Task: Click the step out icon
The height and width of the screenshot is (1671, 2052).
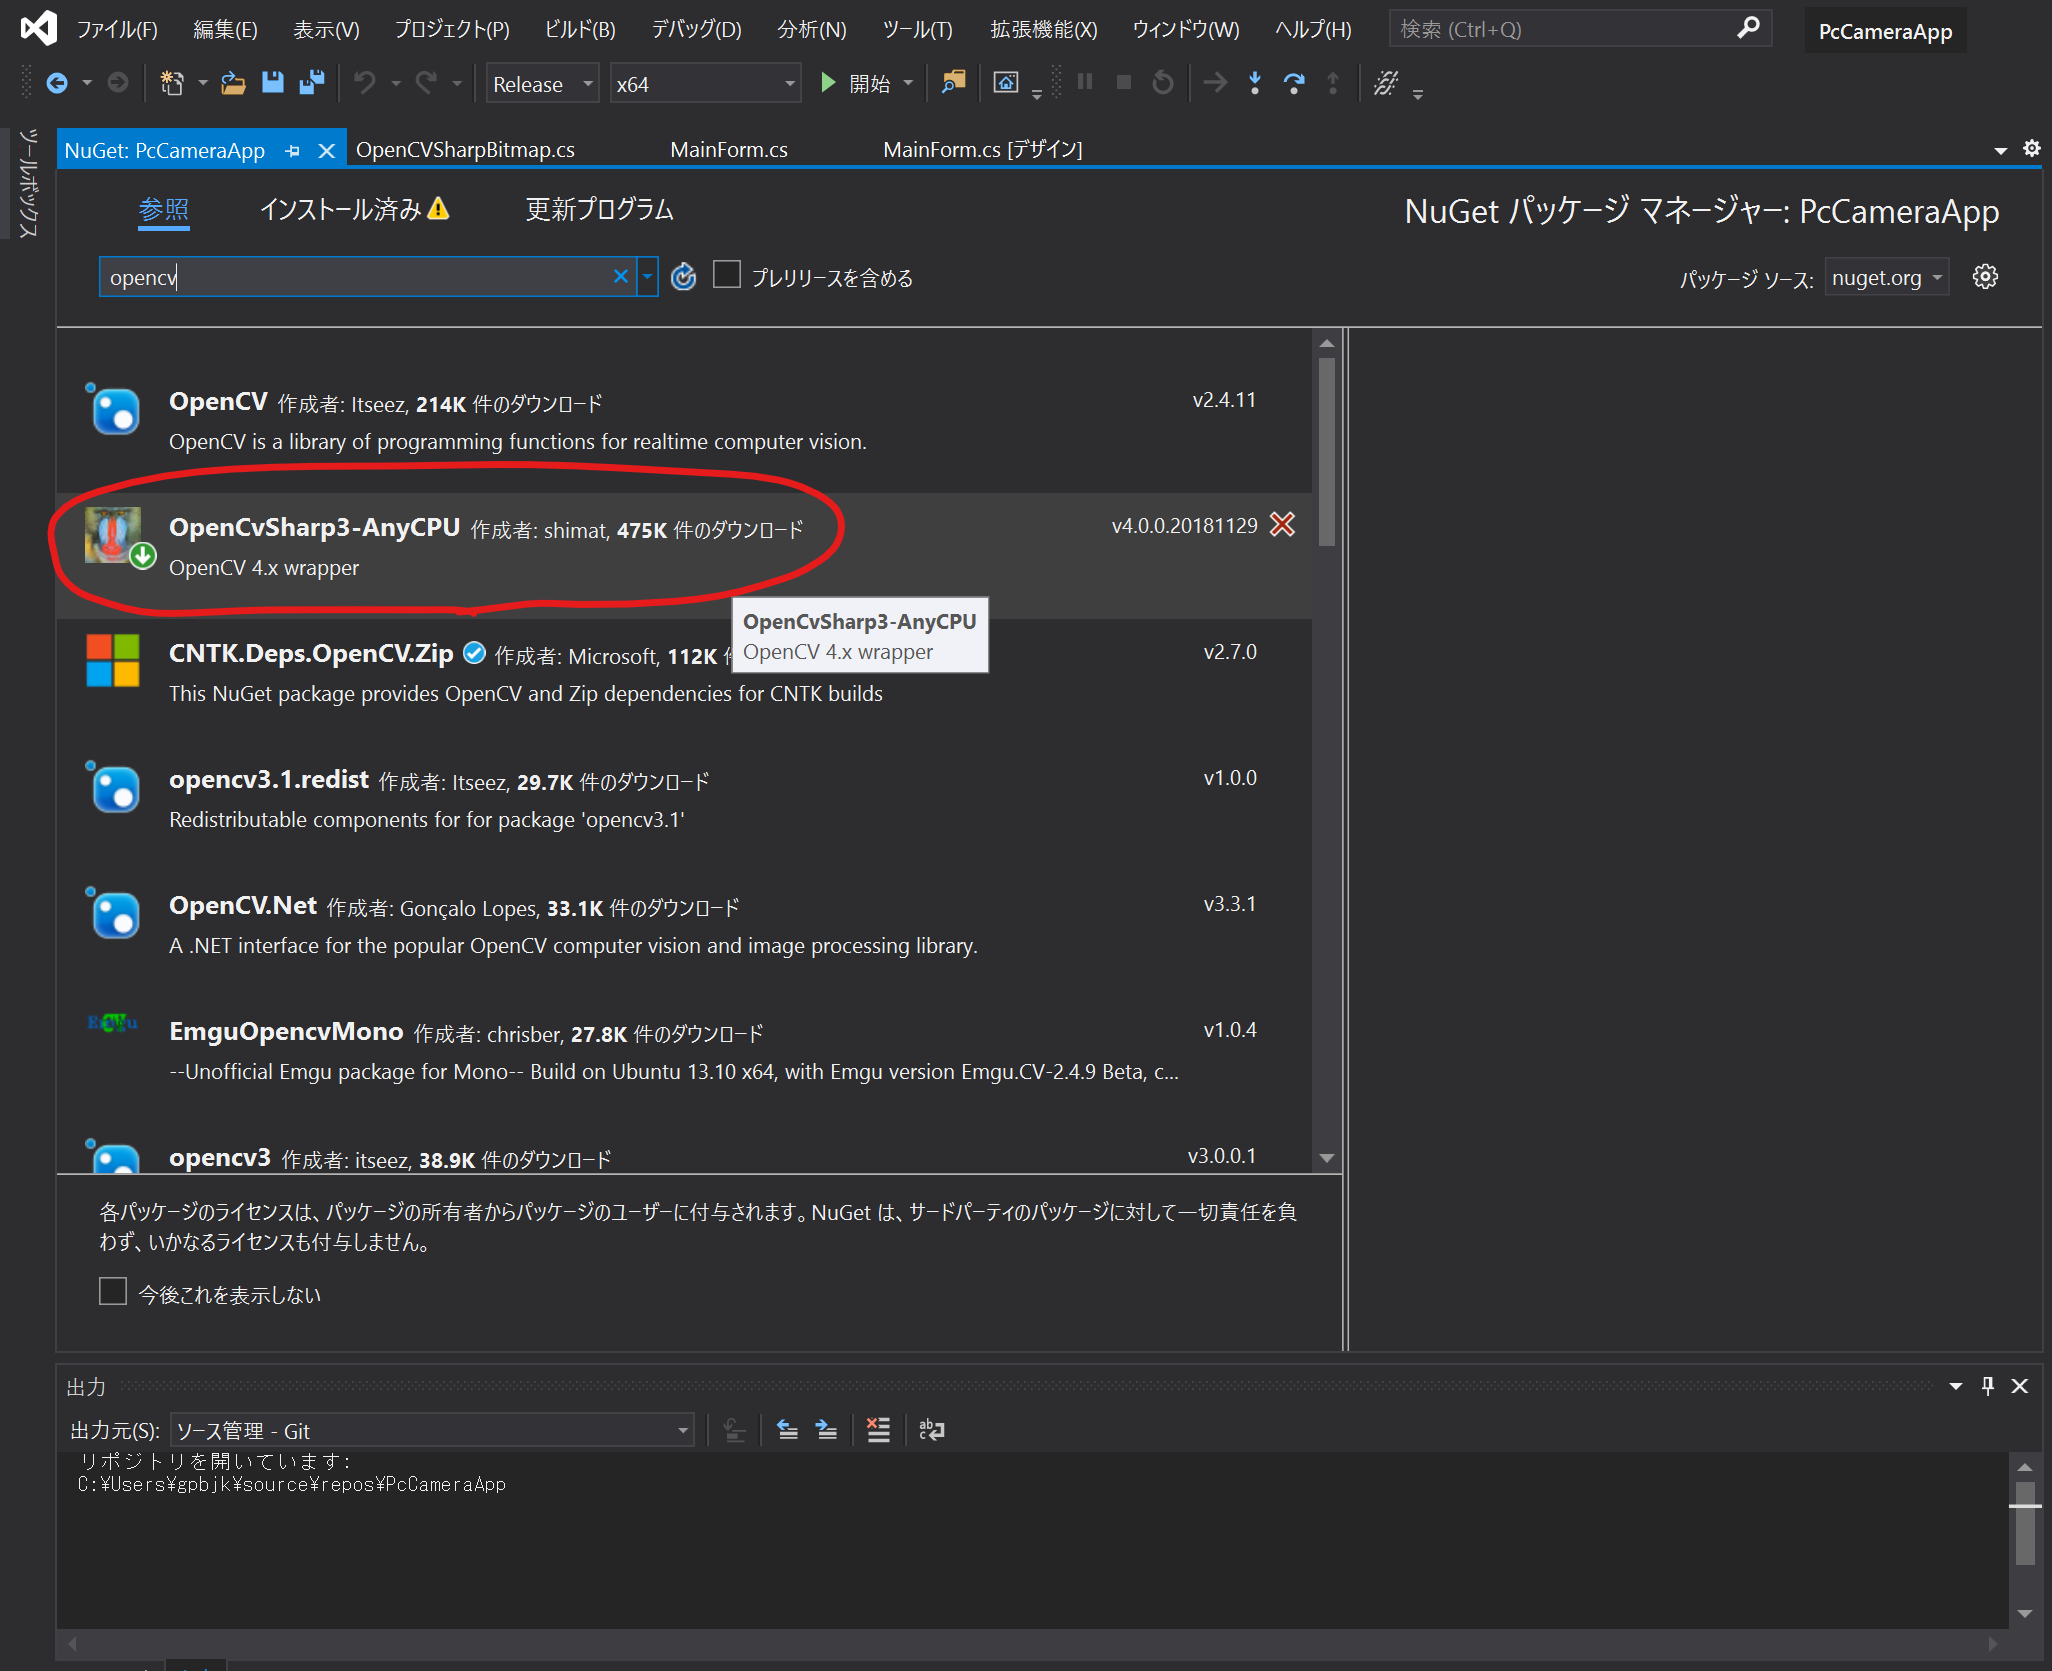Action: (x=1333, y=83)
